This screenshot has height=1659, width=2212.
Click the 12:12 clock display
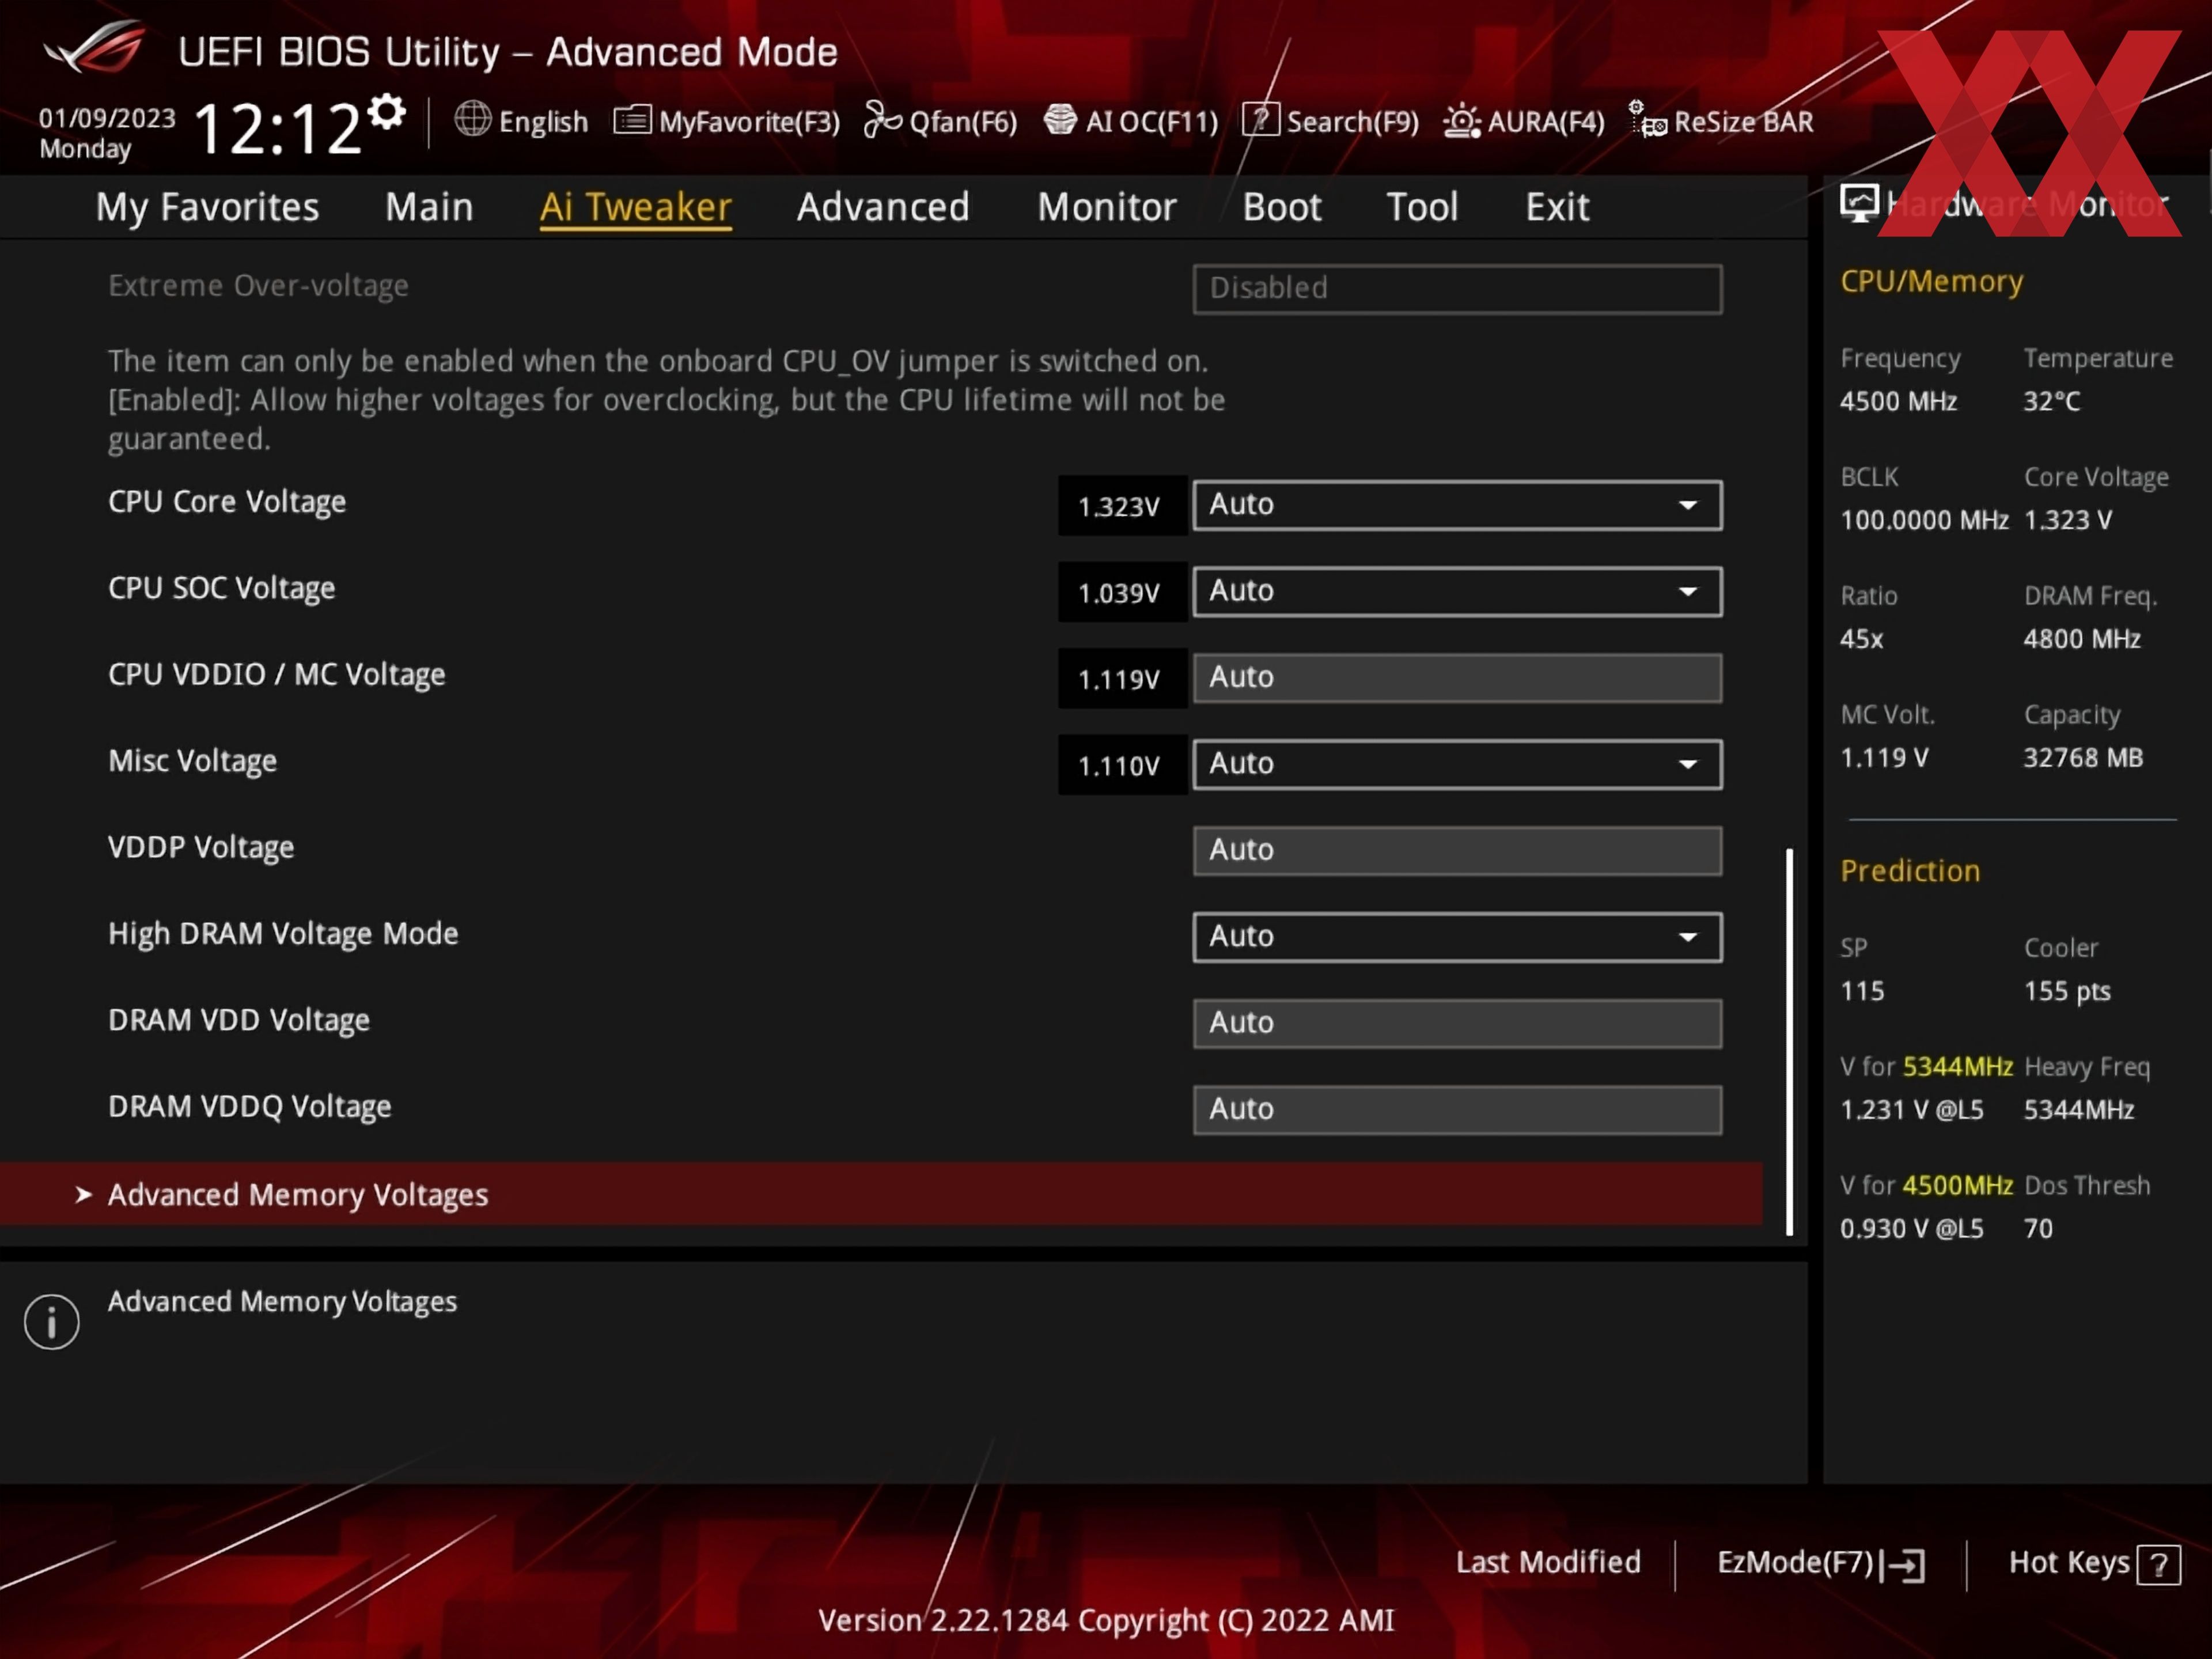click(277, 130)
